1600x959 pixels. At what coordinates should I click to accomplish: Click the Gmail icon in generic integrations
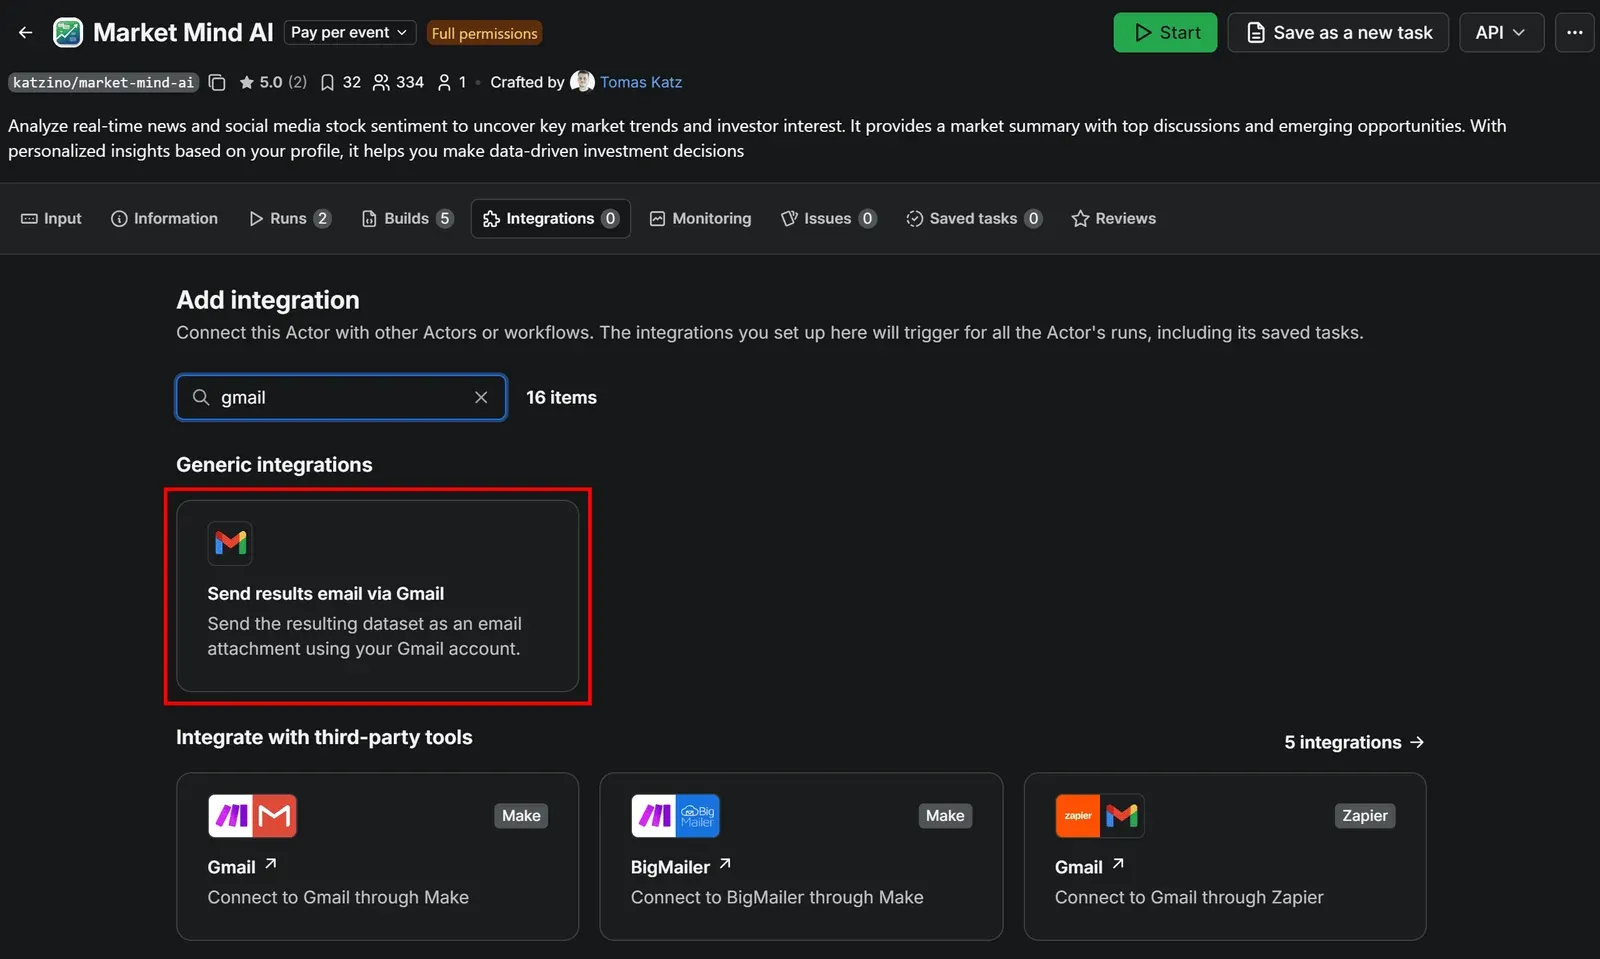230,543
